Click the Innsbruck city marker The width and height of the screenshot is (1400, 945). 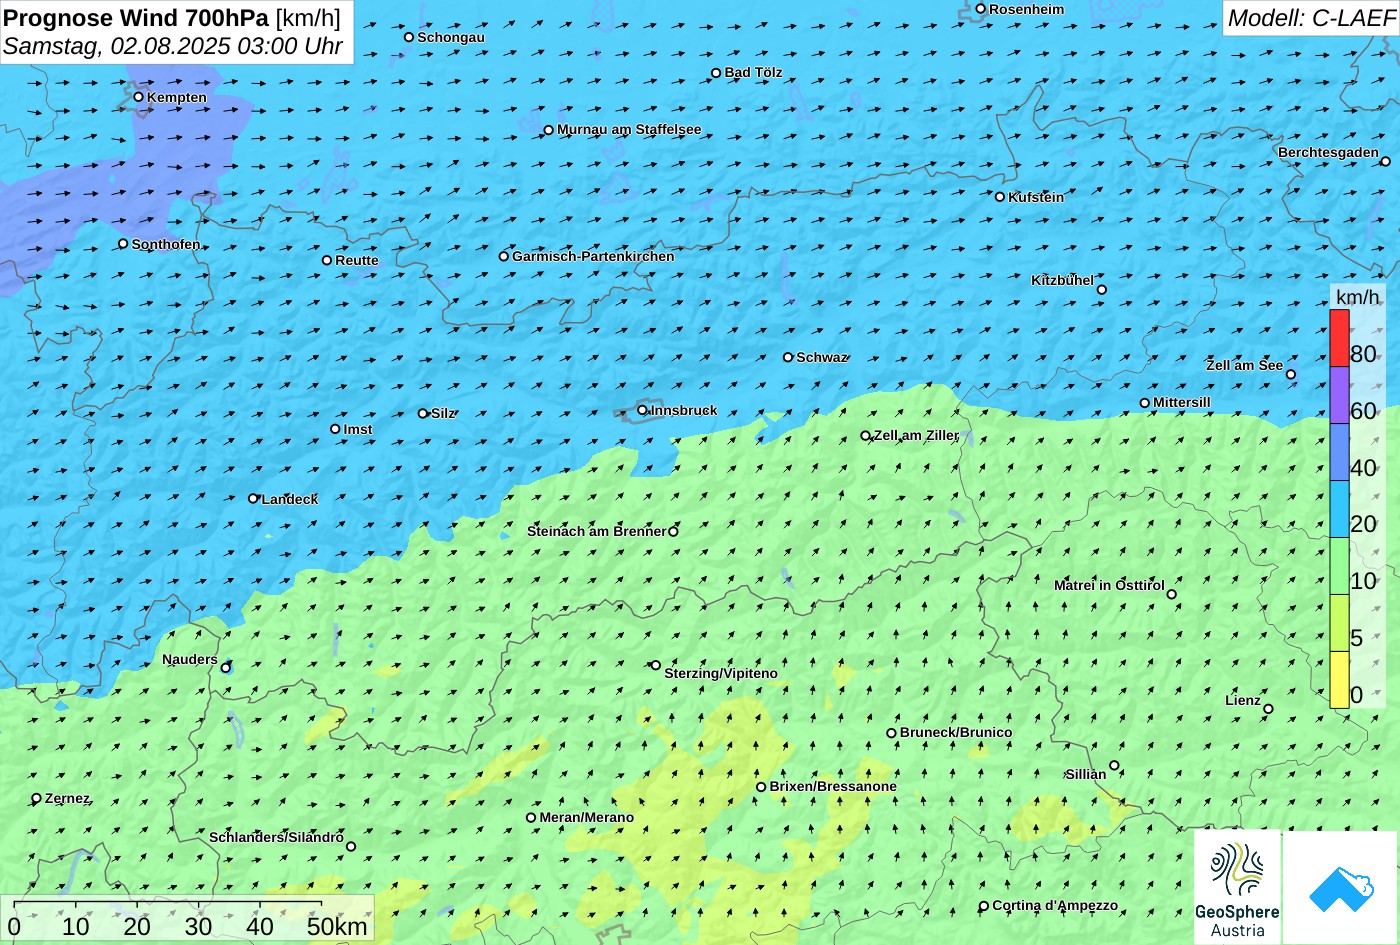pos(642,410)
